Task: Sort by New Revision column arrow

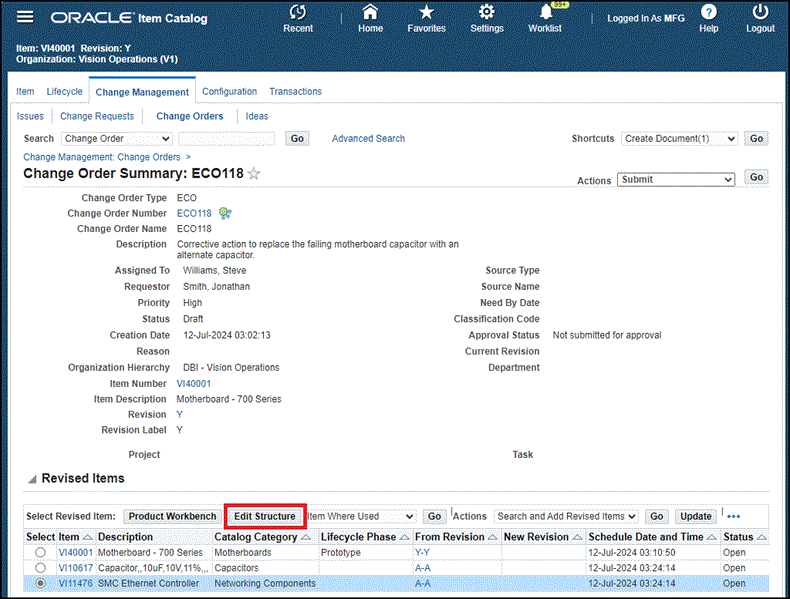Action: (x=577, y=538)
